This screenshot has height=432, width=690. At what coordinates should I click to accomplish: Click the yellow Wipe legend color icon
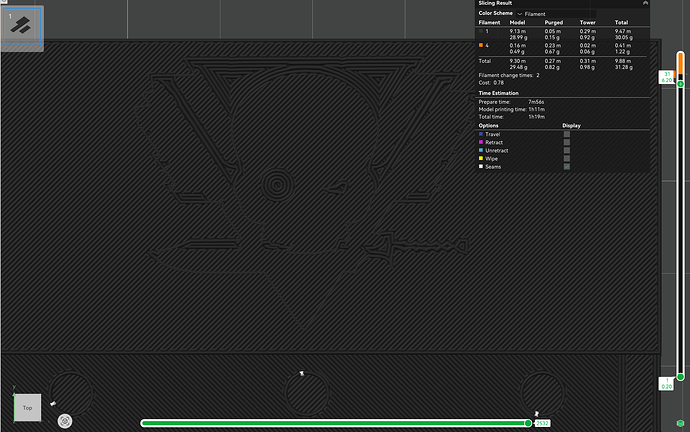click(x=481, y=158)
